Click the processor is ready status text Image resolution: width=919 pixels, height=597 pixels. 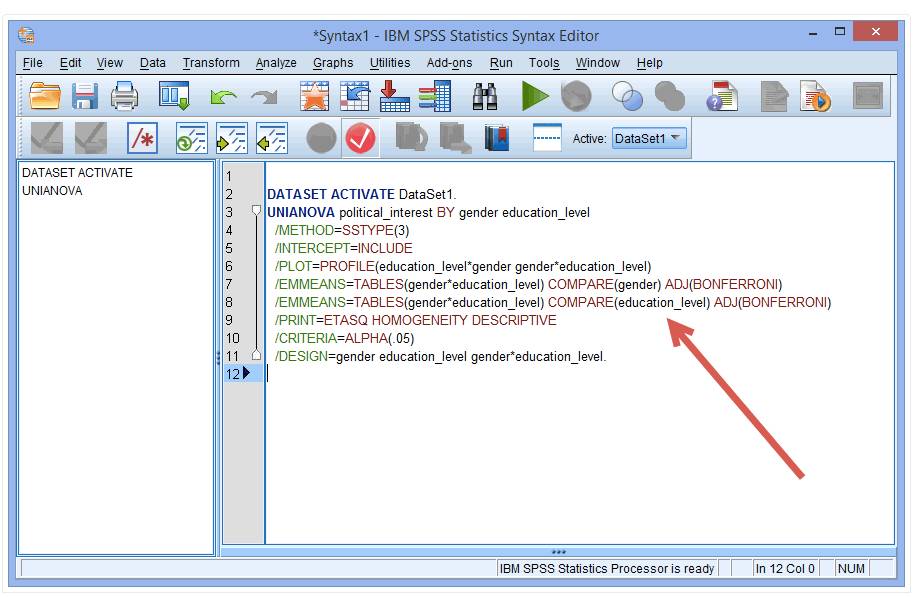(607, 568)
